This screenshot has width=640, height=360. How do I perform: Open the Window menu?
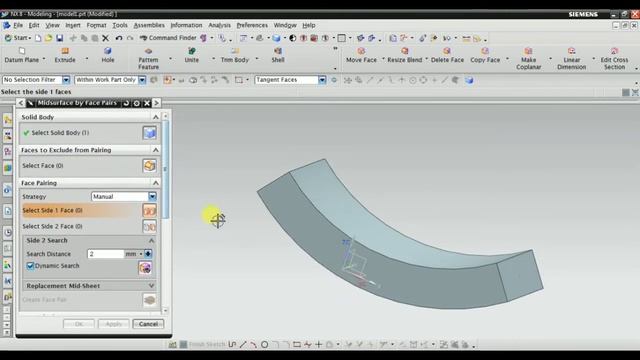(x=285, y=25)
